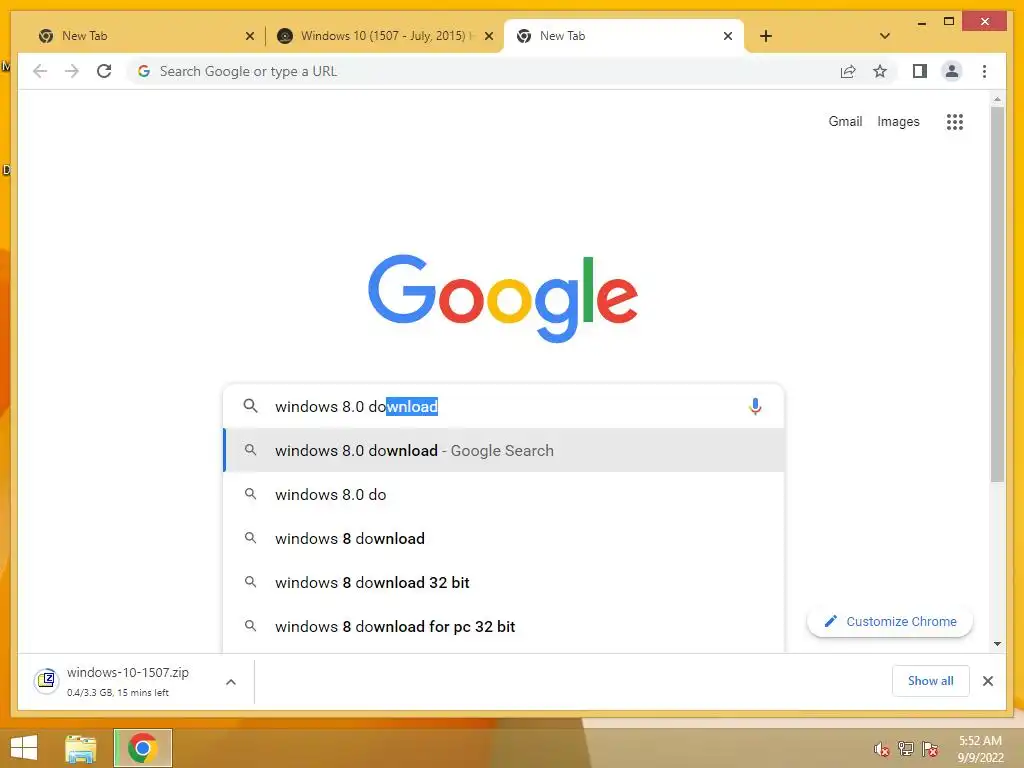Click the Chrome taskbar icon
The image size is (1024, 768).
tap(143, 748)
